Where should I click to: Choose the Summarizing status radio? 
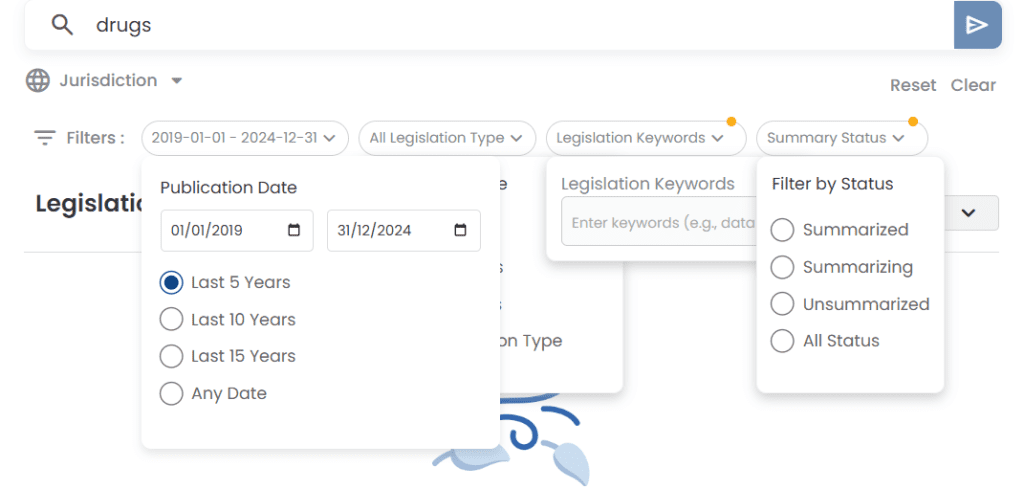[782, 267]
